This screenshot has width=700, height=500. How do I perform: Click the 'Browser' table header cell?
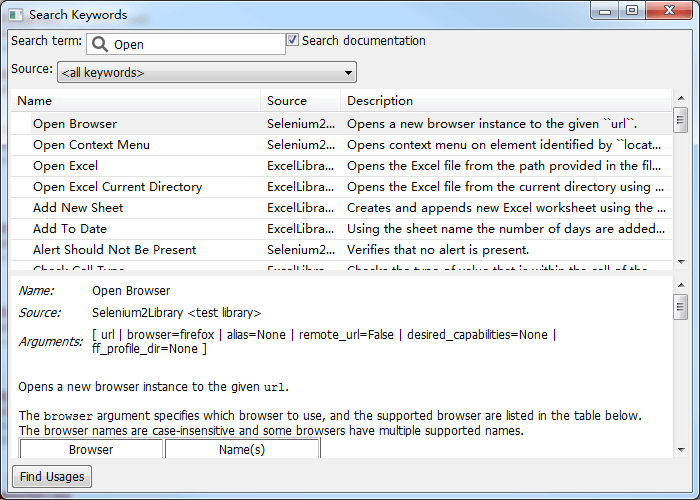click(x=91, y=449)
